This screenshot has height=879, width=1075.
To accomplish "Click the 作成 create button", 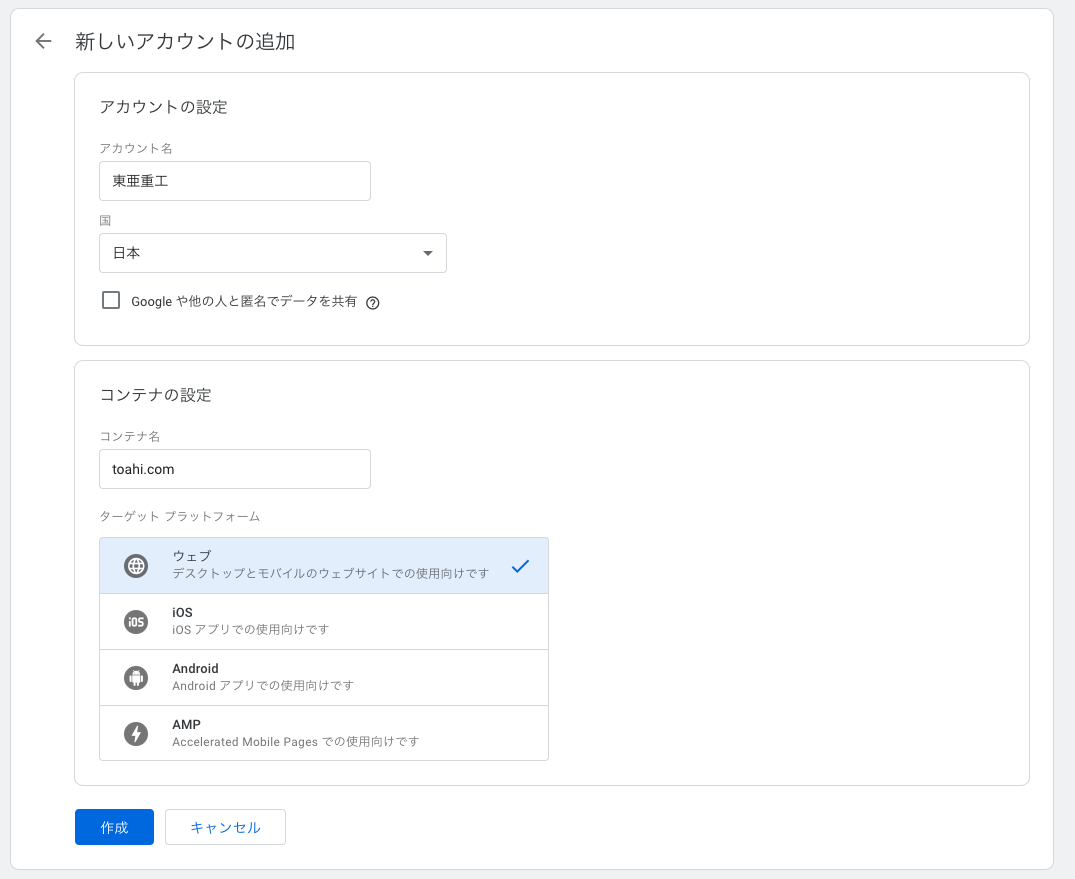I will 113,827.
